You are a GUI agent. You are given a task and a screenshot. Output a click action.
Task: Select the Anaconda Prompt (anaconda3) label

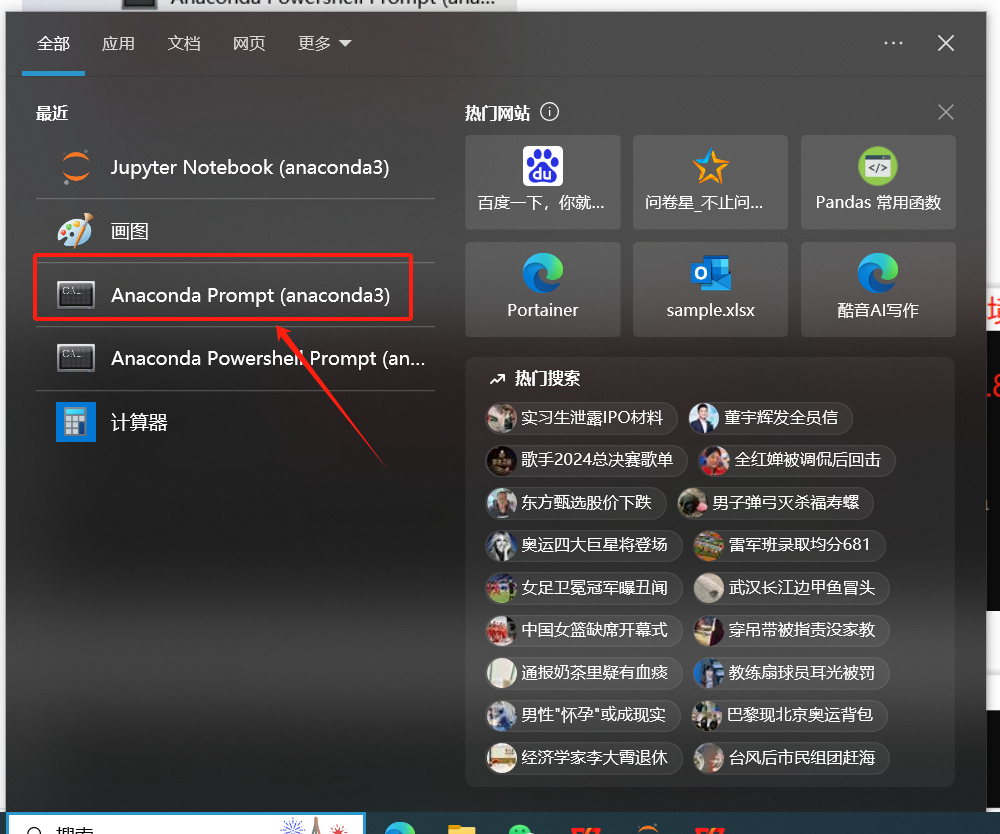251,295
